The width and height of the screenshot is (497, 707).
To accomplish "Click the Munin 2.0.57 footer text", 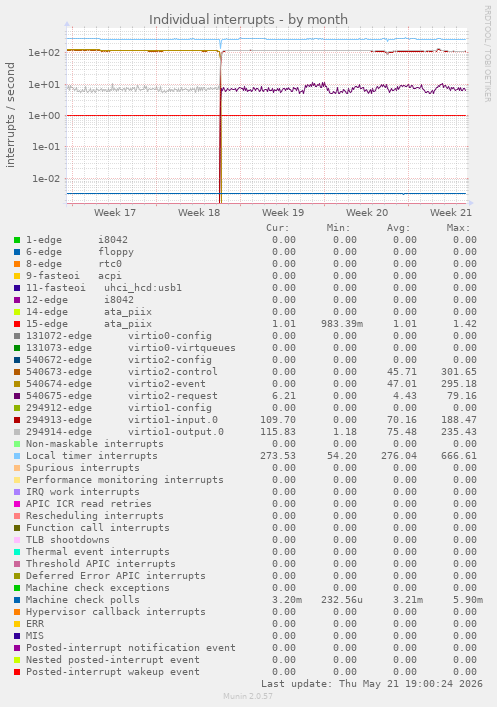I will 248,696.
